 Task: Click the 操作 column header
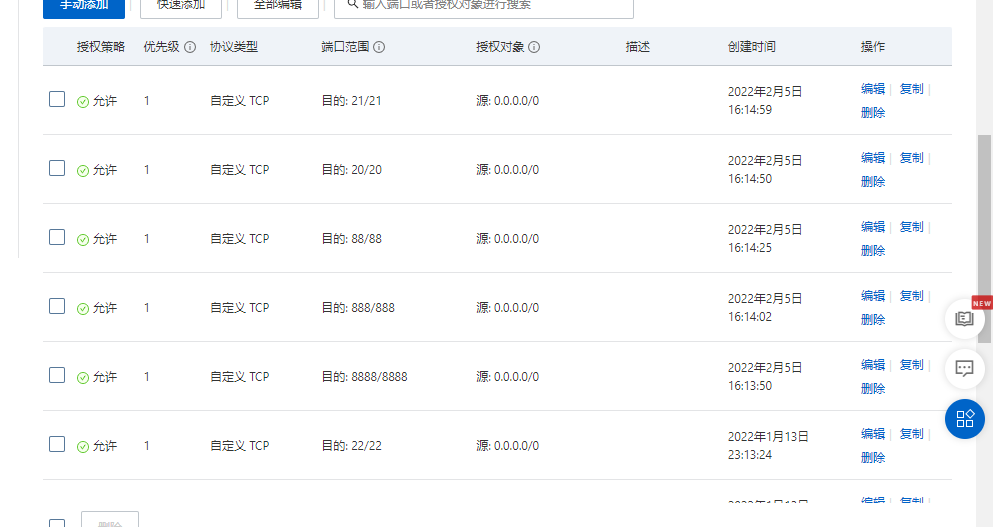point(873,47)
